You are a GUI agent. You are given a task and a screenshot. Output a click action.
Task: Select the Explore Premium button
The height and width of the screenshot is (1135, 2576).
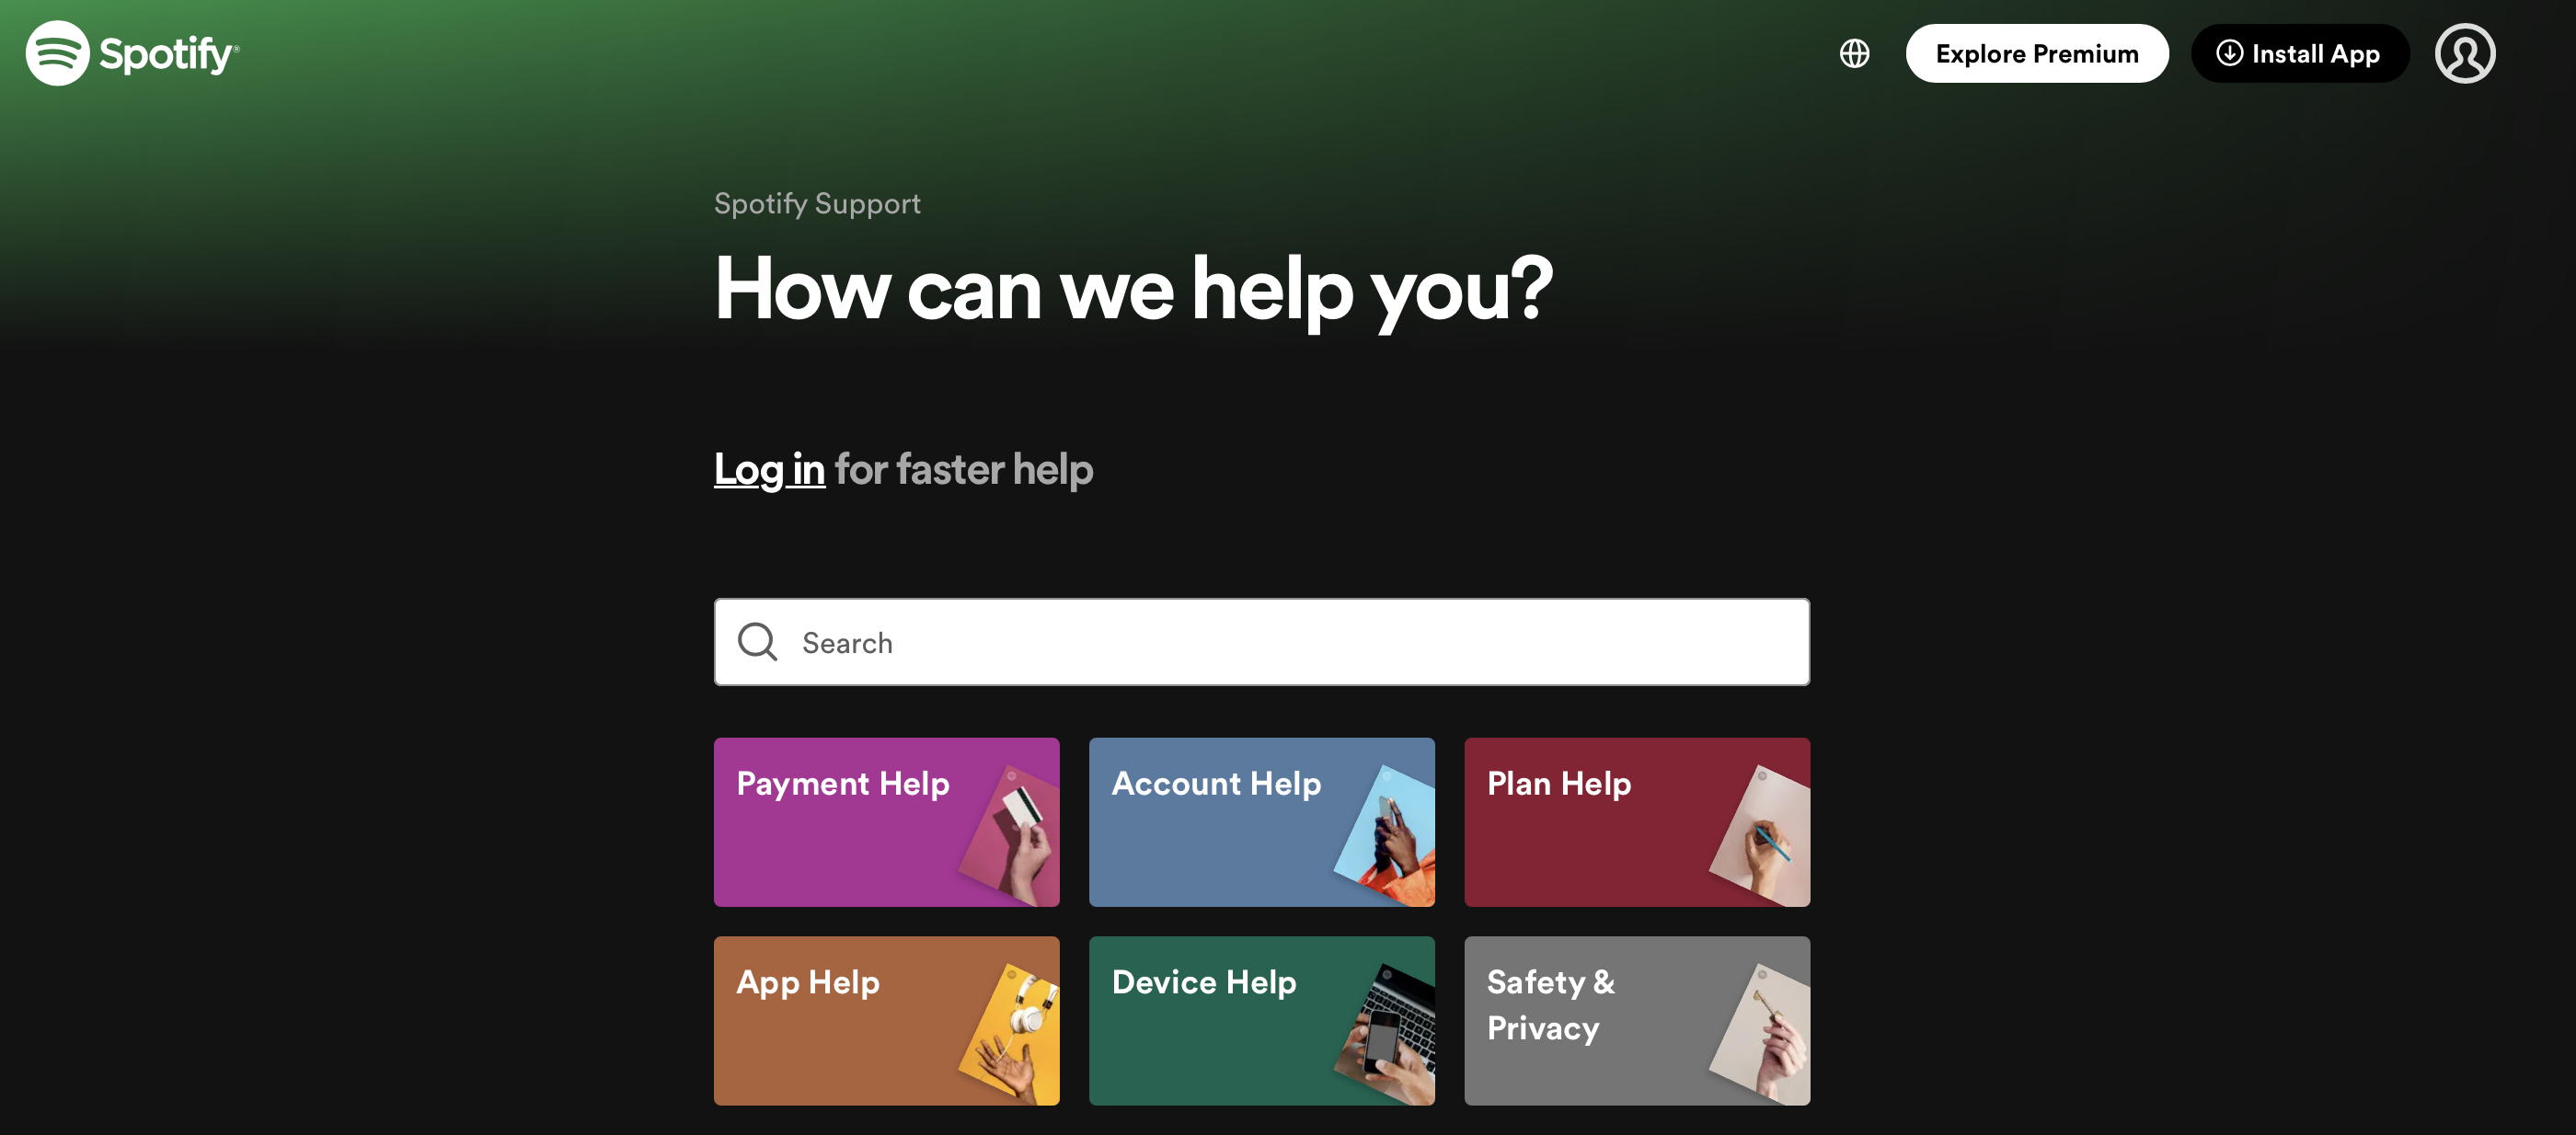click(x=2036, y=53)
